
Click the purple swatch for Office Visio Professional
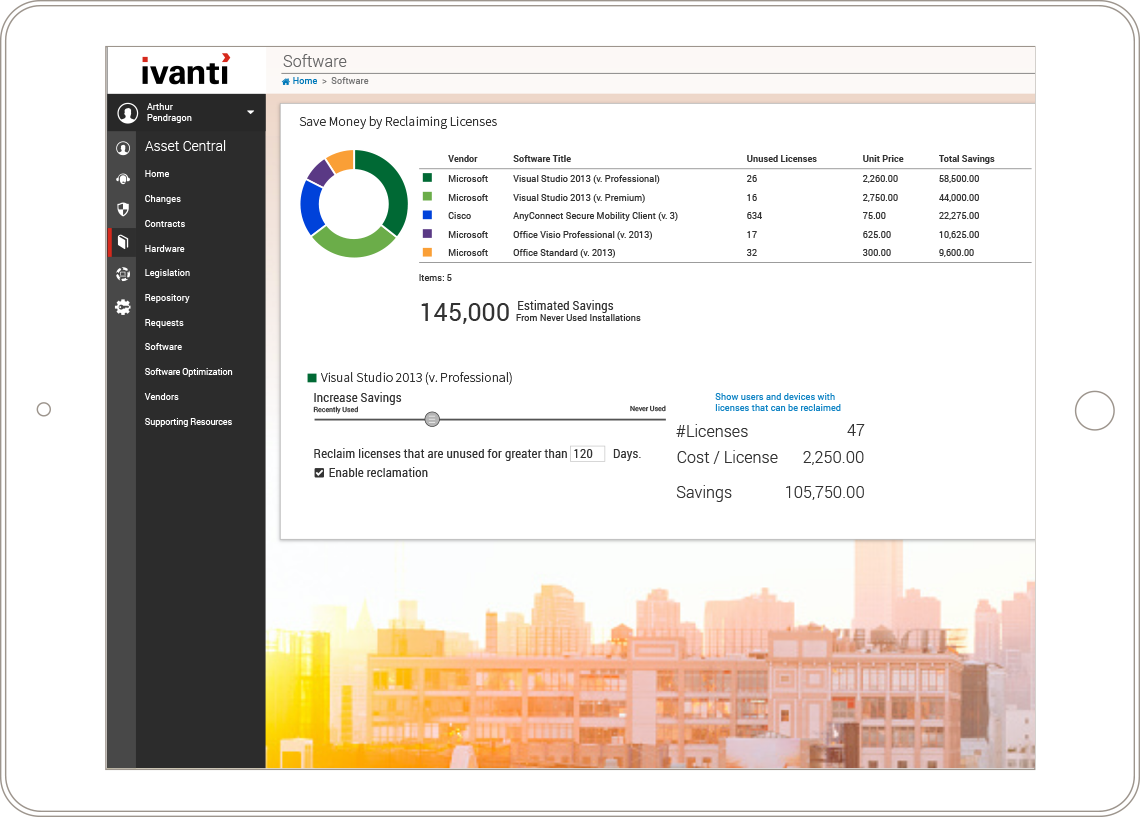coord(428,234)
